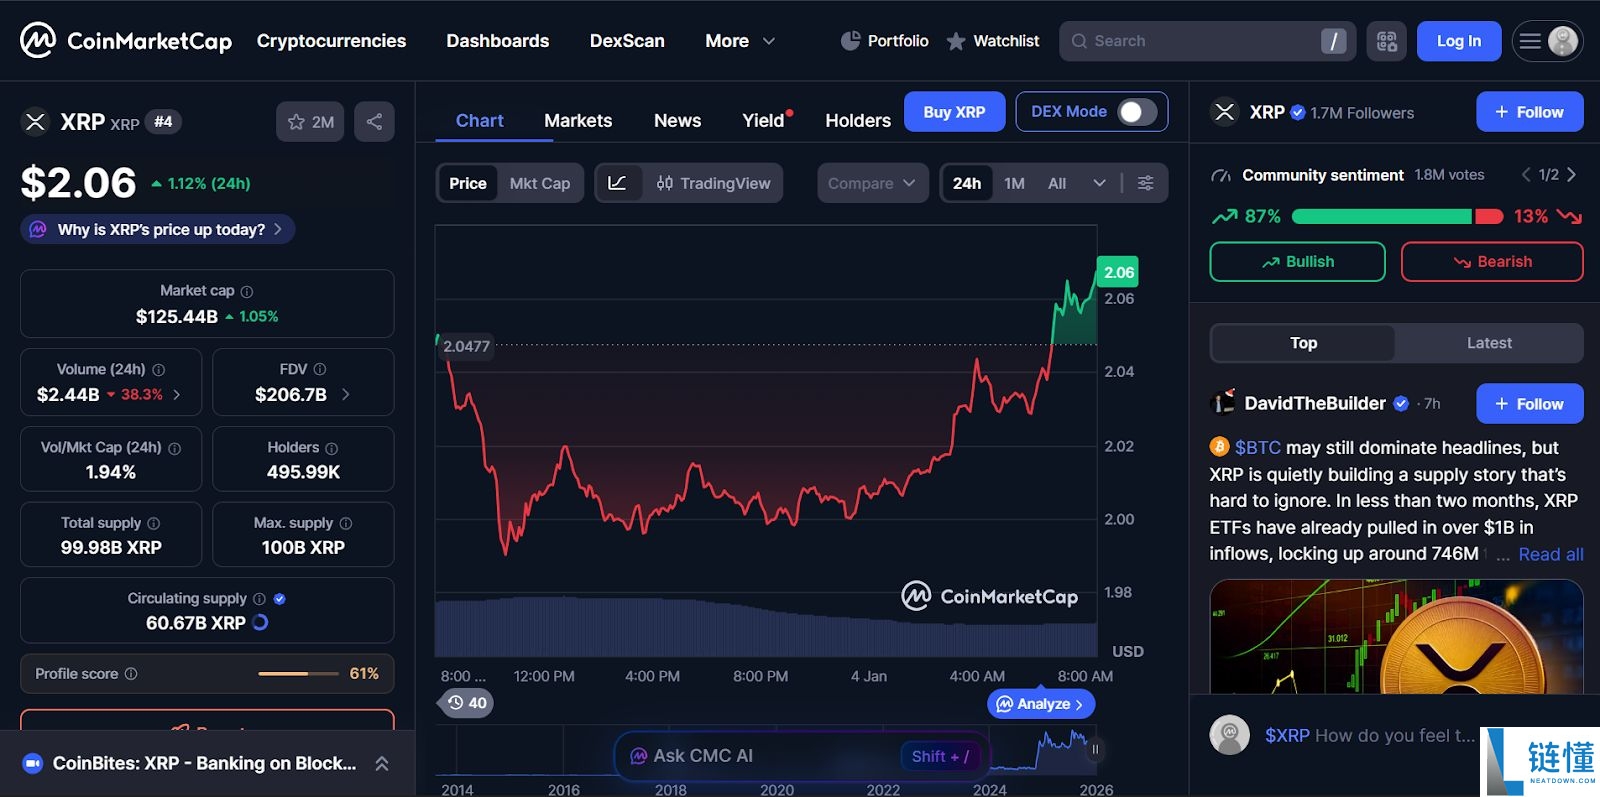Image resolution: width=1600 pixels, height=797 pixels.
Task: Click the share icon beside the 2M star
Action: (x=374, y=122)
